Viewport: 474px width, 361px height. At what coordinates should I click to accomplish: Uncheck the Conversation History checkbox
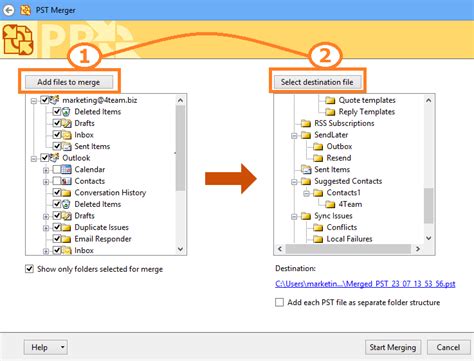tap(57, 192)
